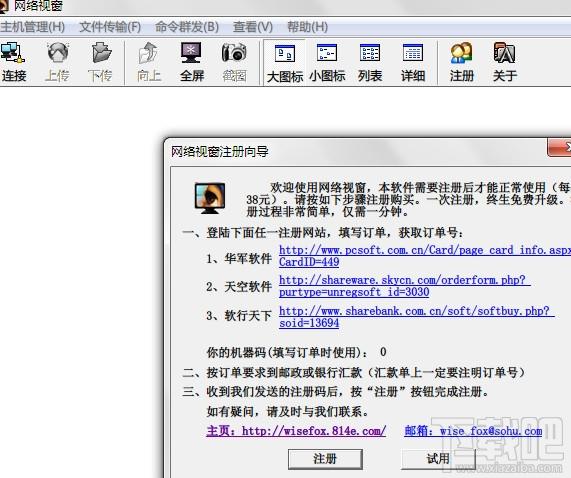This screenshot has height=478, width=571.
Task: Click the 上传 (Upload) toolbar icon
Action: pos(58,62)
